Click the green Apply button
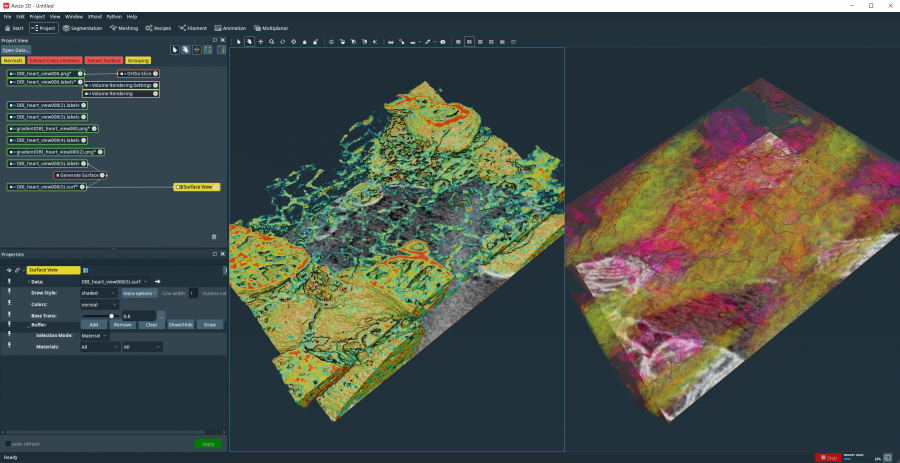This screenshot has width=900, height=463. [x=208, y=443]
